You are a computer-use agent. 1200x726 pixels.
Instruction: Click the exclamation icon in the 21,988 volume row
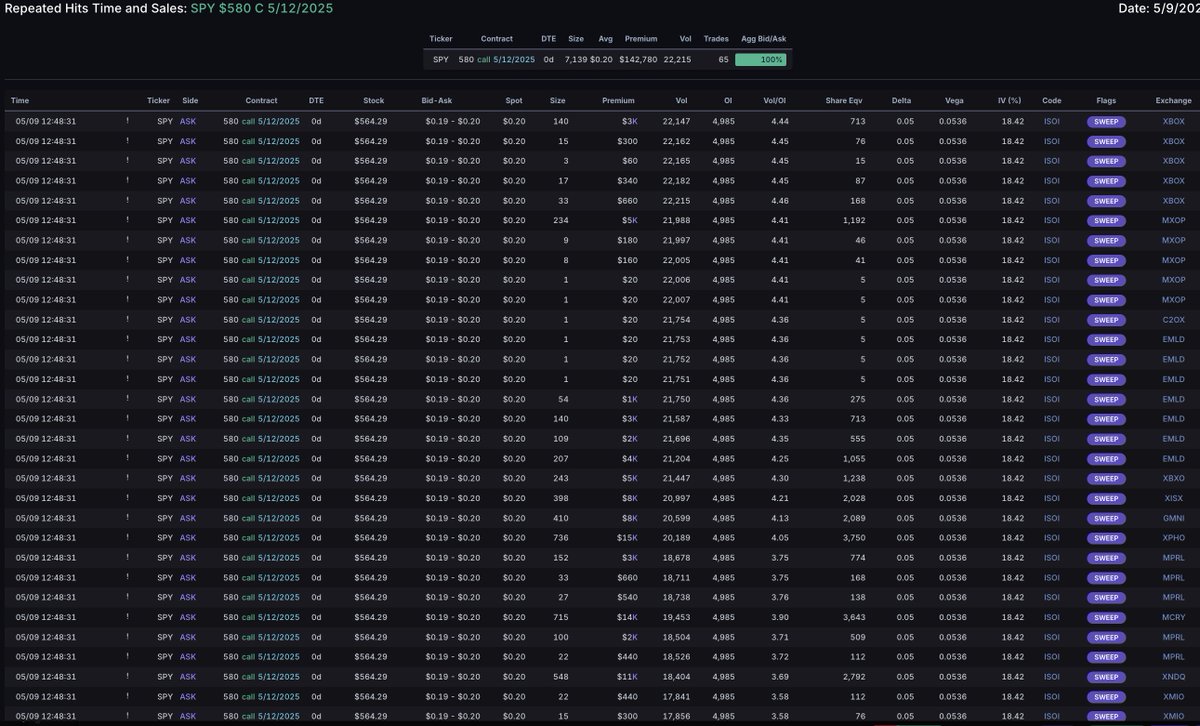(x=127, y=220)
